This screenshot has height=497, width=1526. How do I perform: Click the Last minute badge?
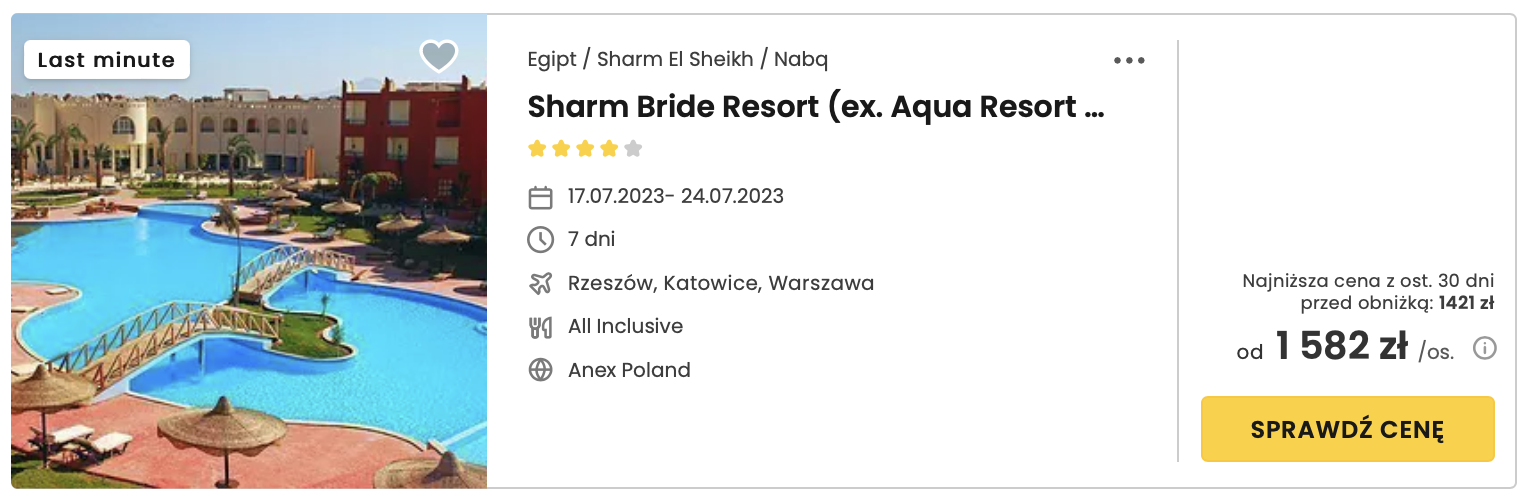106,60
